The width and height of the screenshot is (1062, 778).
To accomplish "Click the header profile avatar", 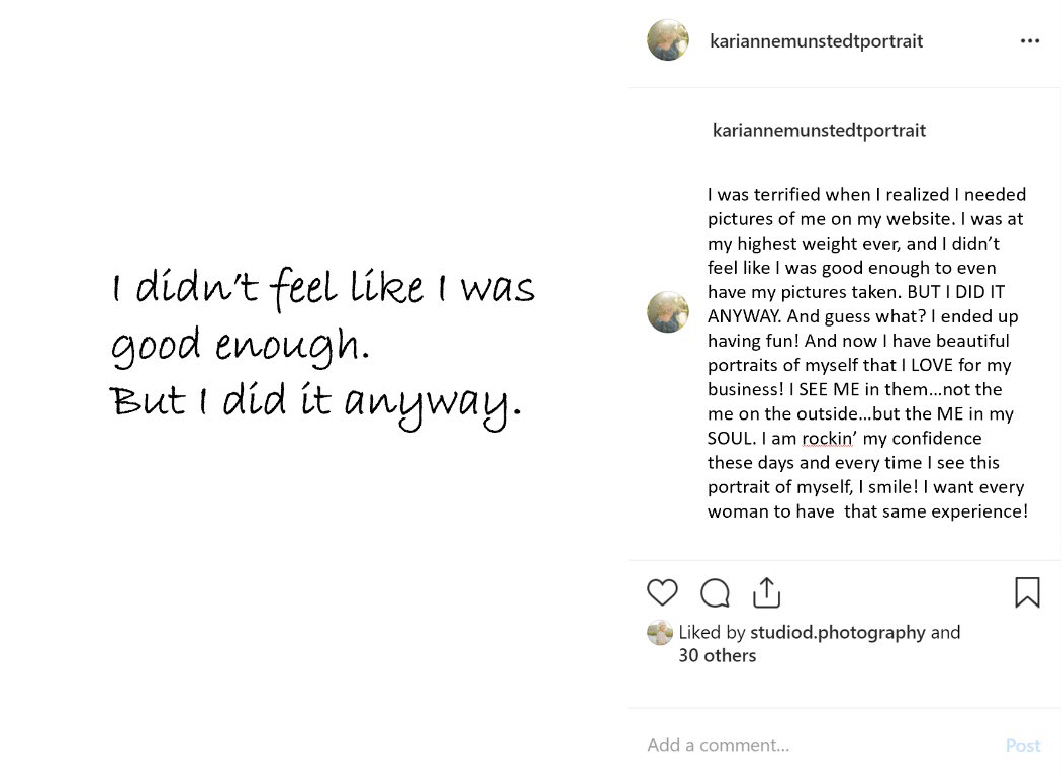I will [668, 41].
